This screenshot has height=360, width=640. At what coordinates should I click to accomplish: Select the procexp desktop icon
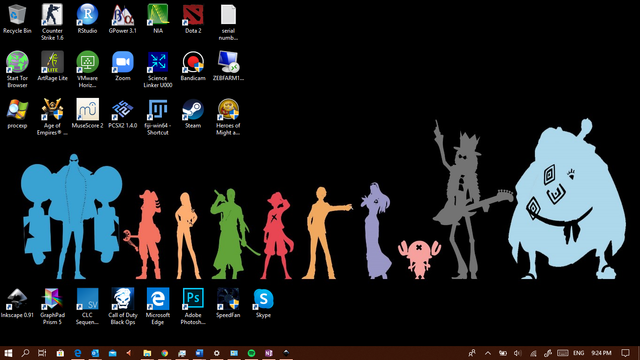pos(17,114)
